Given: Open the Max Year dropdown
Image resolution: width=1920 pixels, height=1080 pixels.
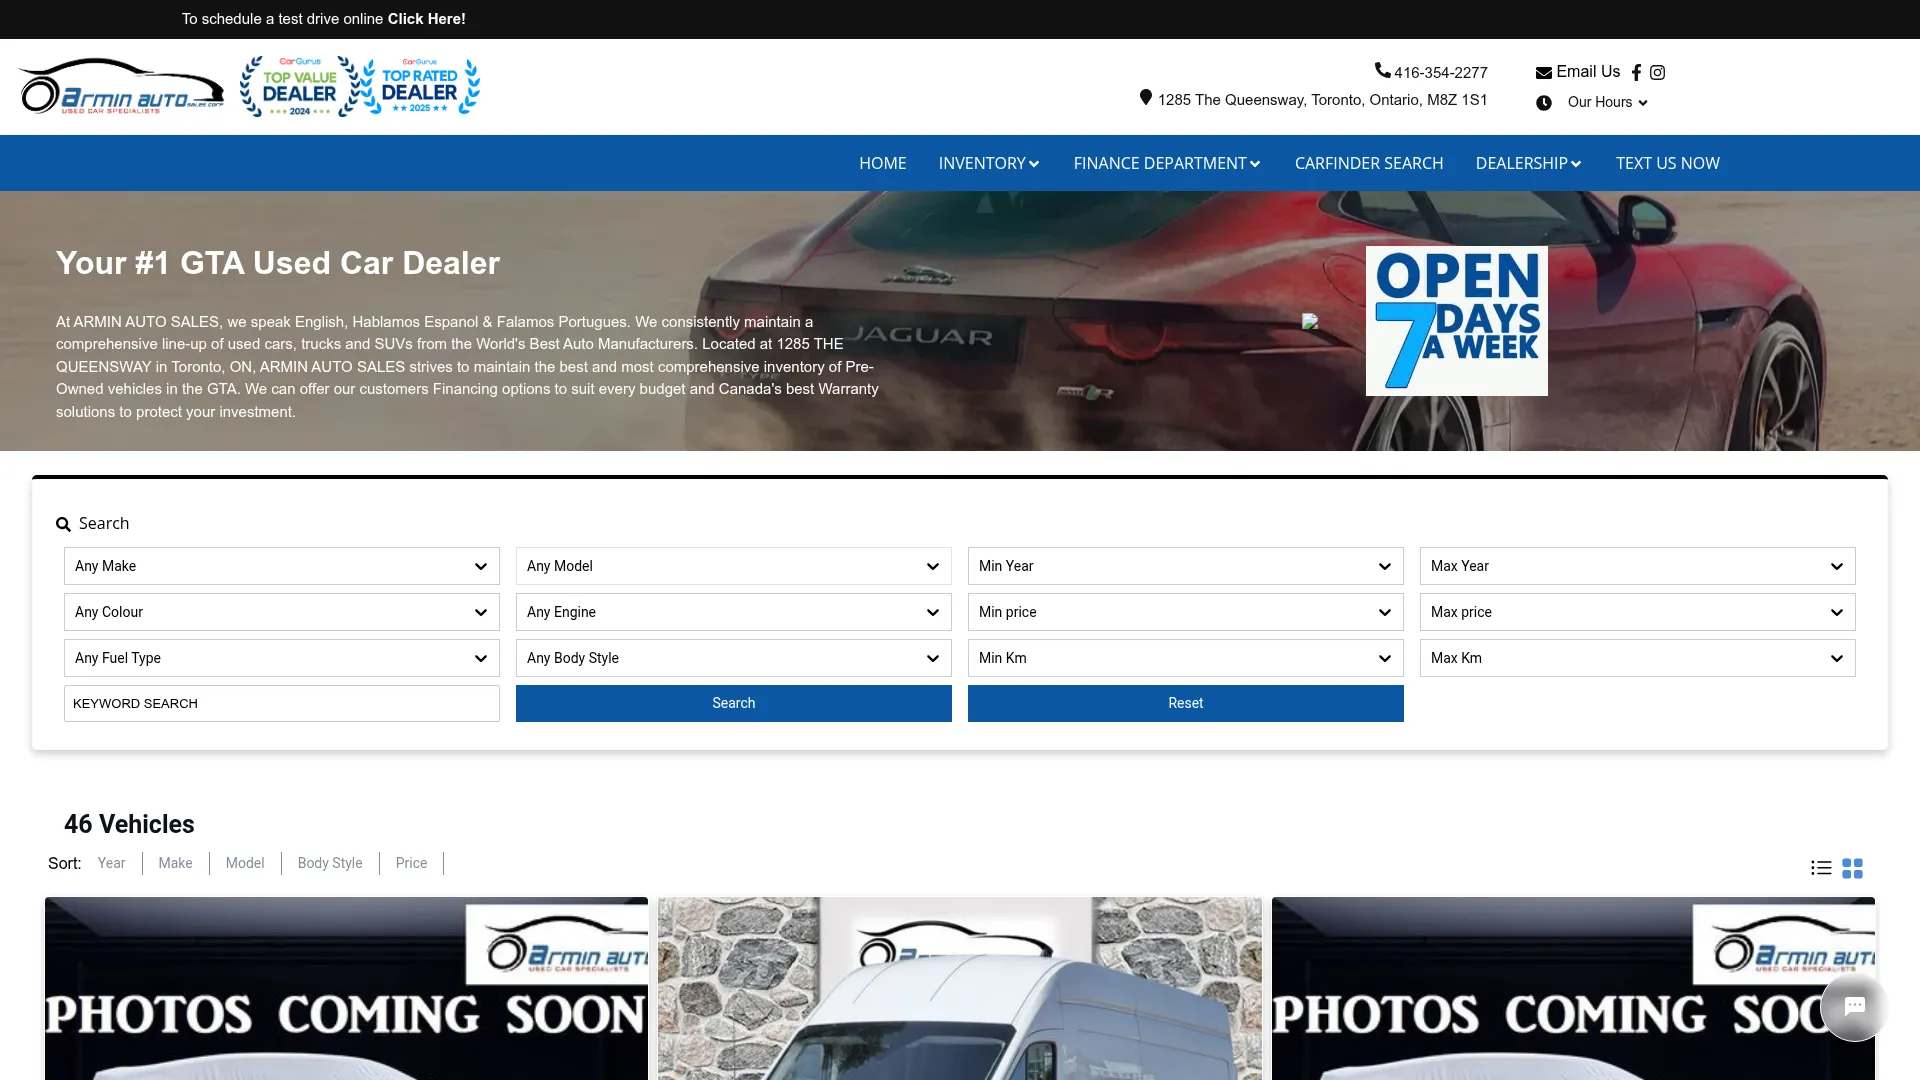Looking at the screenshot, I should point(1638,566).
